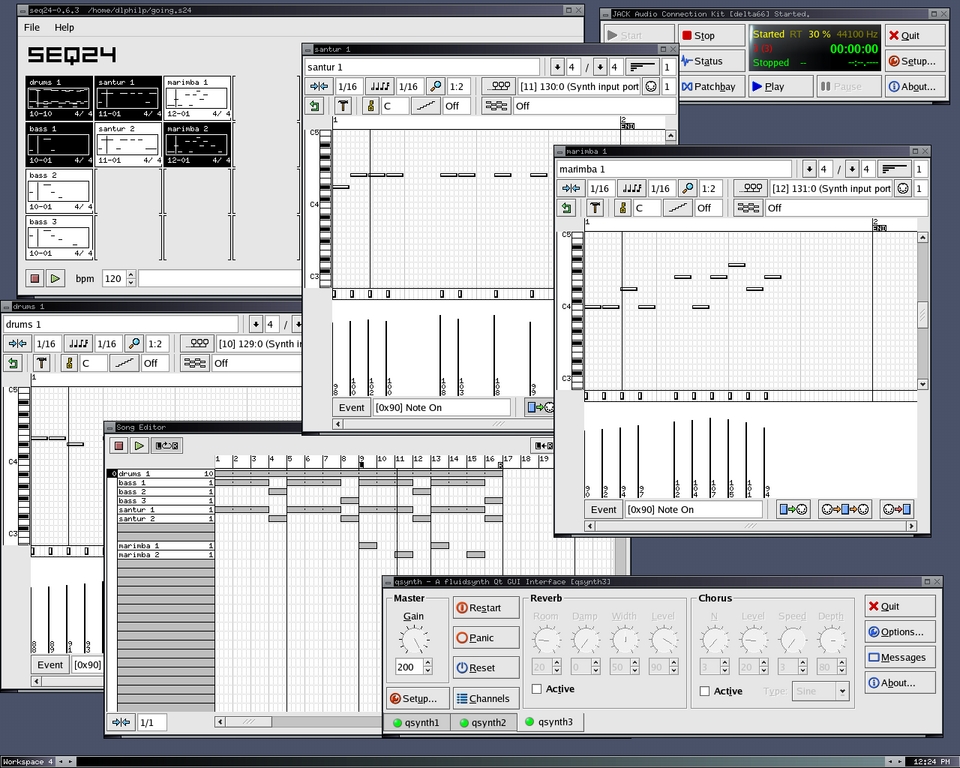This screenshot has width=960, height=768.
Task: Open beats-per-bar dropdown arrow in santur 1
Action: click(x=557, y=67)
